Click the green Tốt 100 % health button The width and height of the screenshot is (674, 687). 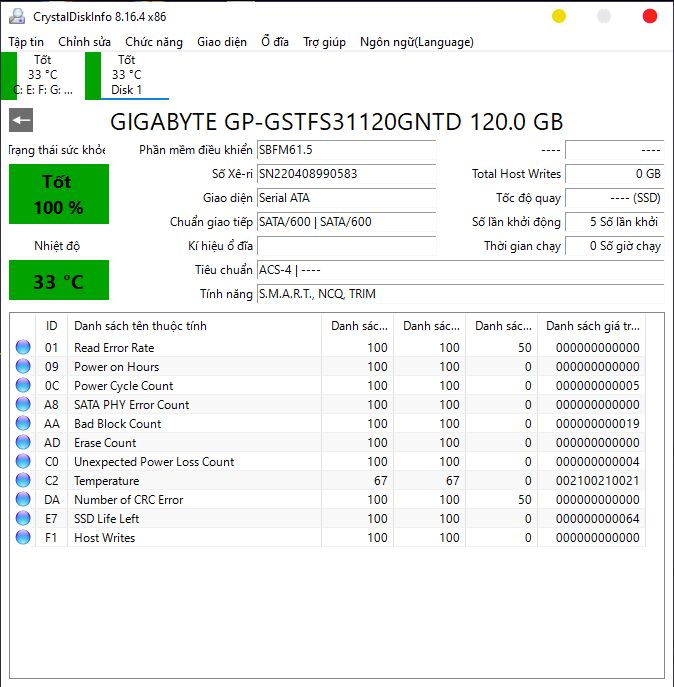coord(58,194)
